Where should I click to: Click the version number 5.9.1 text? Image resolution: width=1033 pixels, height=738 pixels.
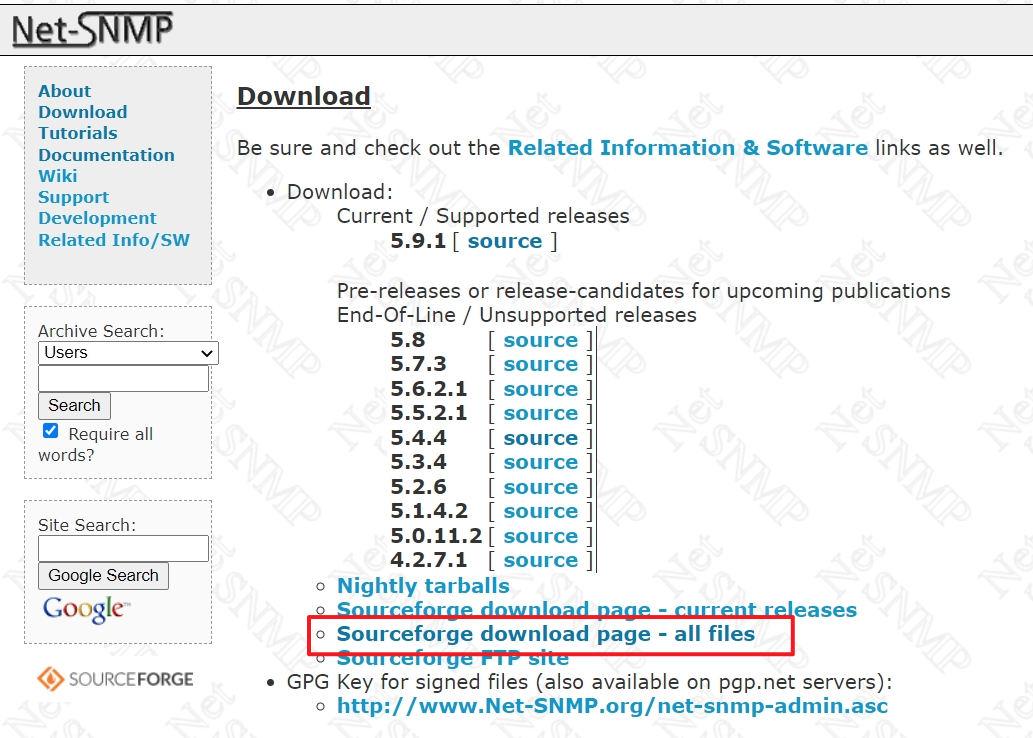click(x=418, y=241)
